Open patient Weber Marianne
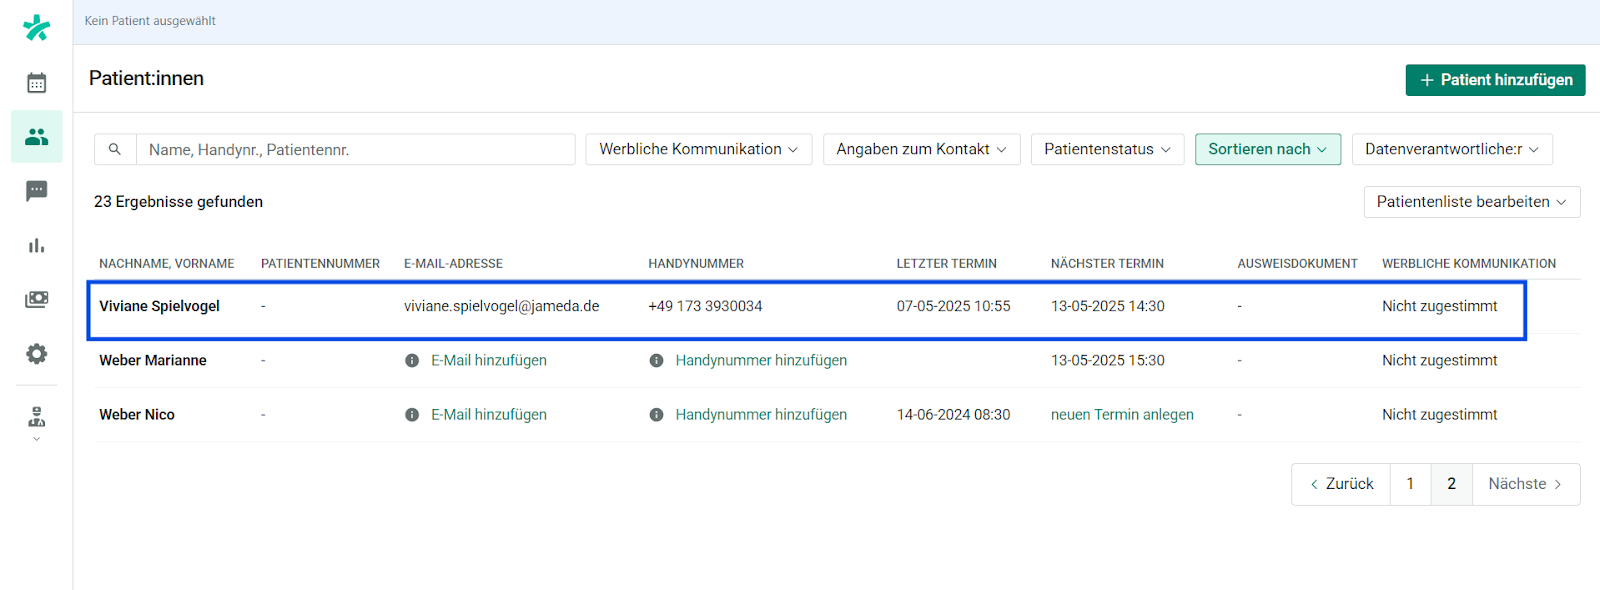This screenshot has height=590, width=1600. 153,360
